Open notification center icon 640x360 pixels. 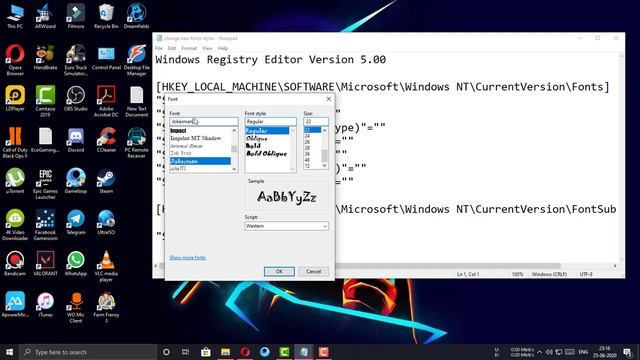pyautogui.click(x=627, y=352)
